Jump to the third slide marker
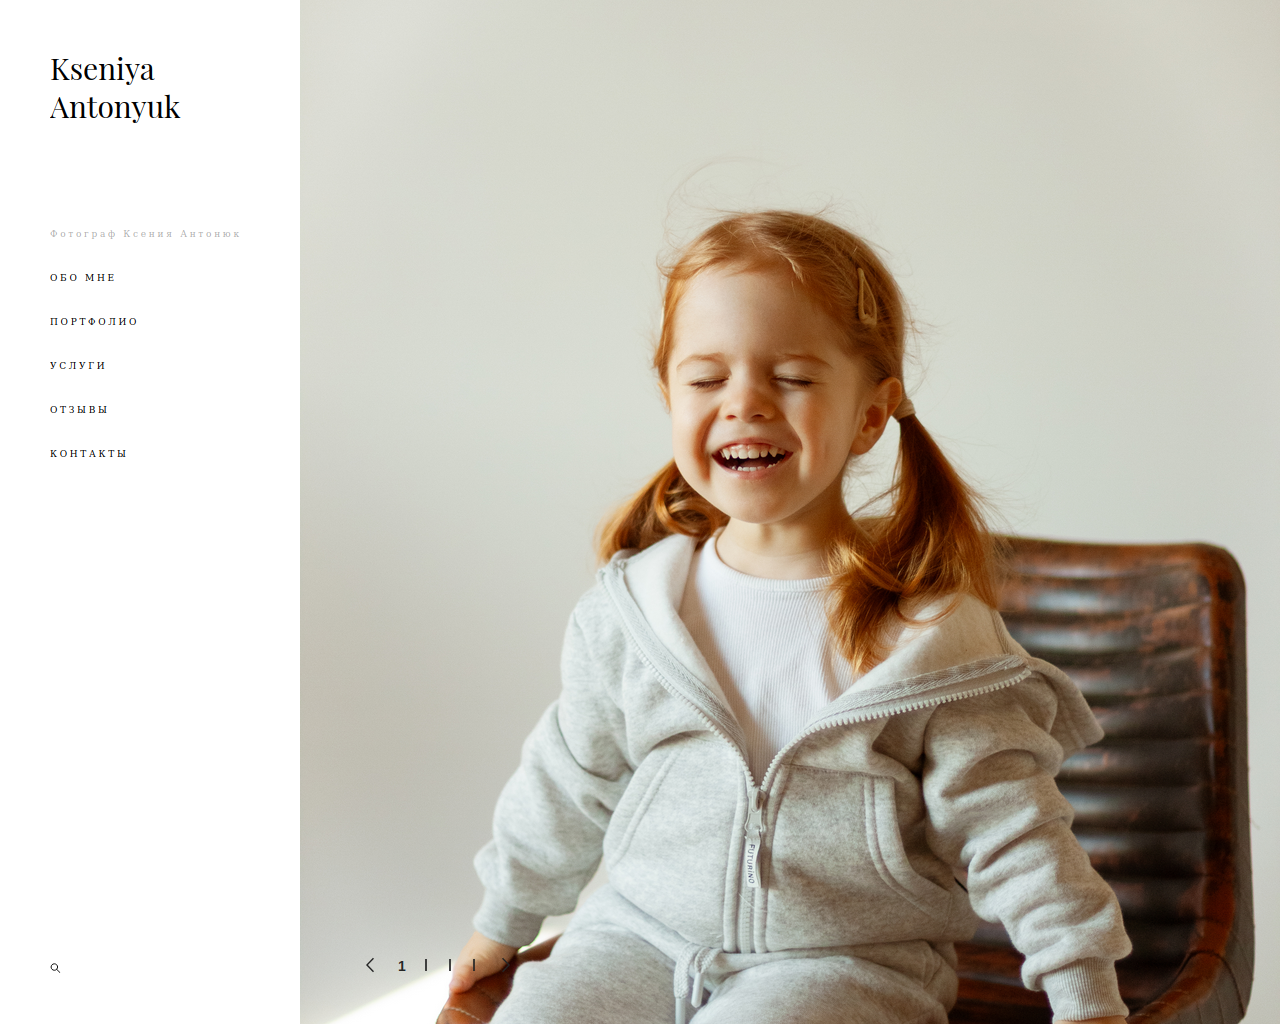The image size is (1280, 1024). [x=450, y=965]
